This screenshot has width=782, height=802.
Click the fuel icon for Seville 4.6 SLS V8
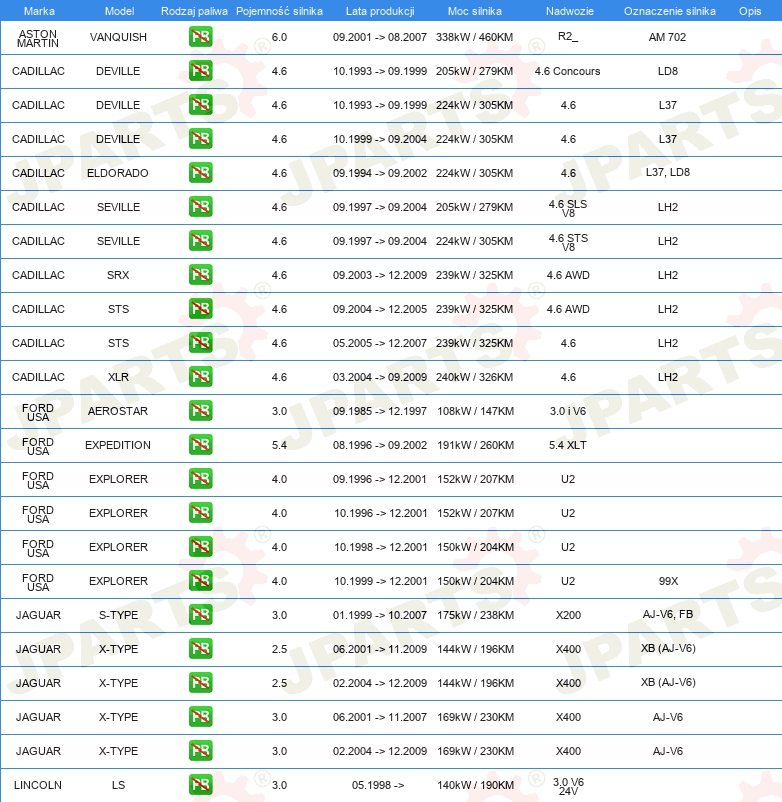200,207
